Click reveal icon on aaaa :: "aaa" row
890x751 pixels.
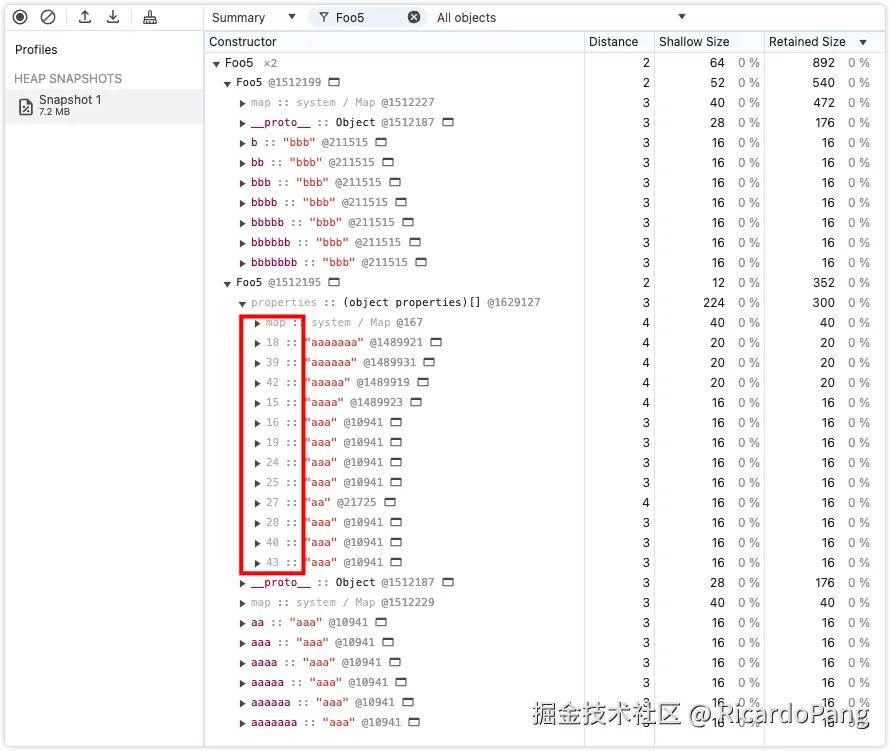coord(395,662)
